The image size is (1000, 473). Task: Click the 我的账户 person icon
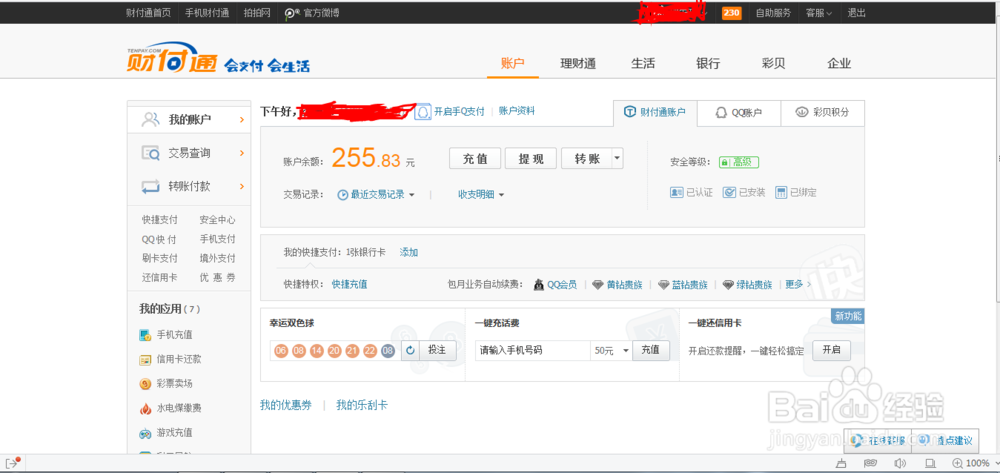151,119
